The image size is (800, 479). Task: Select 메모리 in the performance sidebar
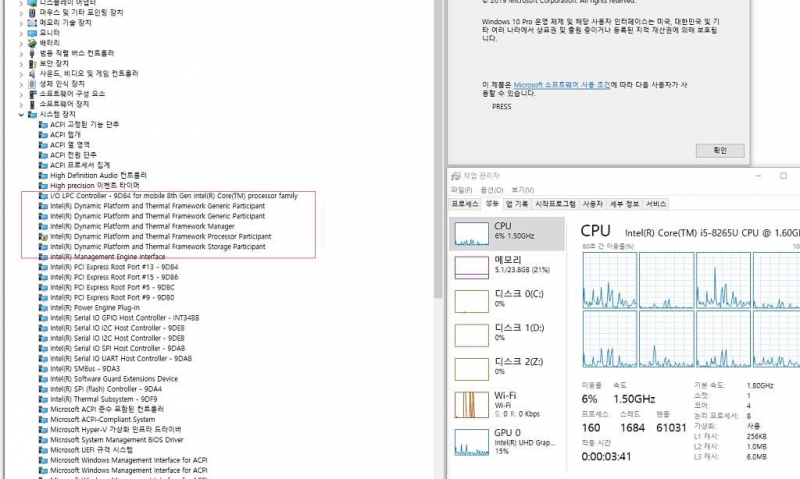(507, 267)
